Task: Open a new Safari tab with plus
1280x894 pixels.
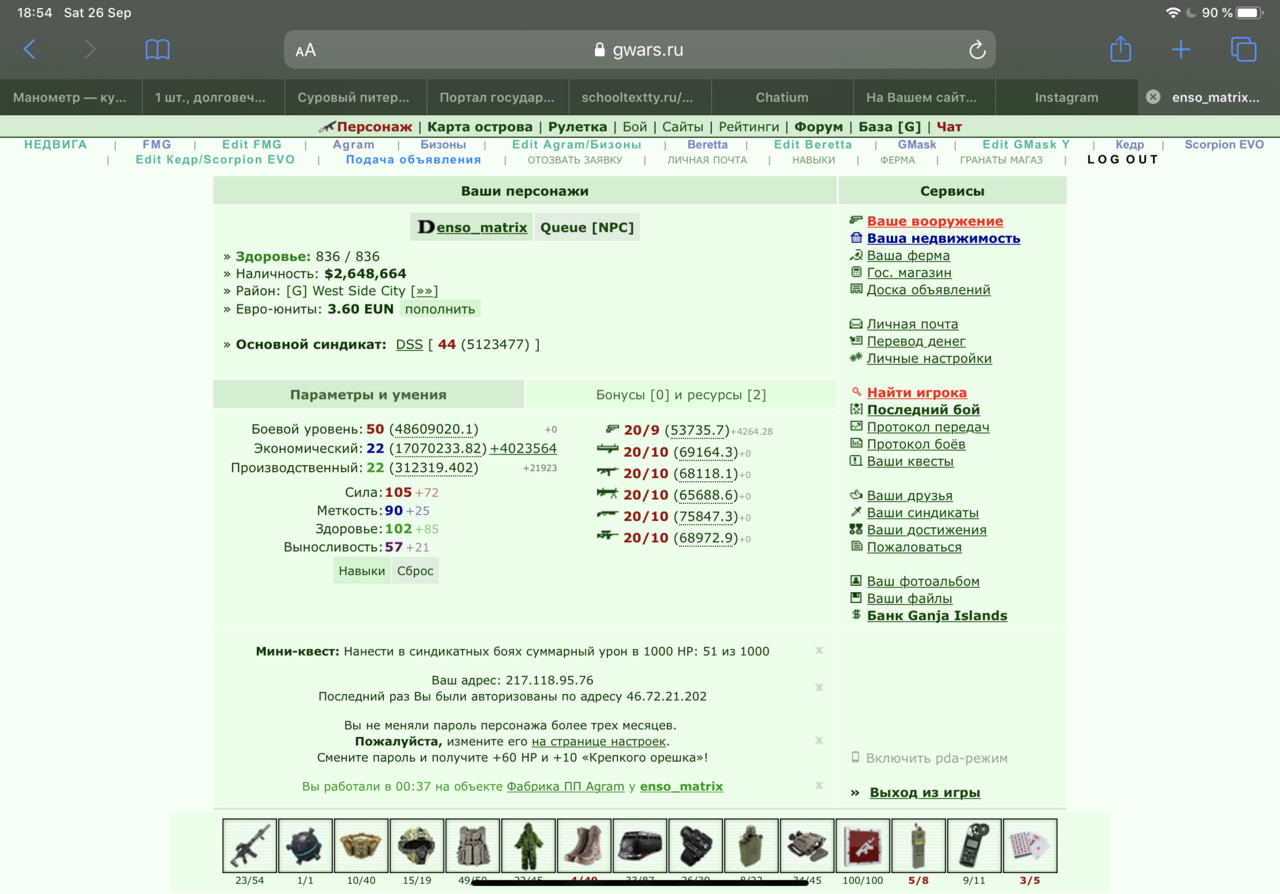Action: tap(1181, 49)
